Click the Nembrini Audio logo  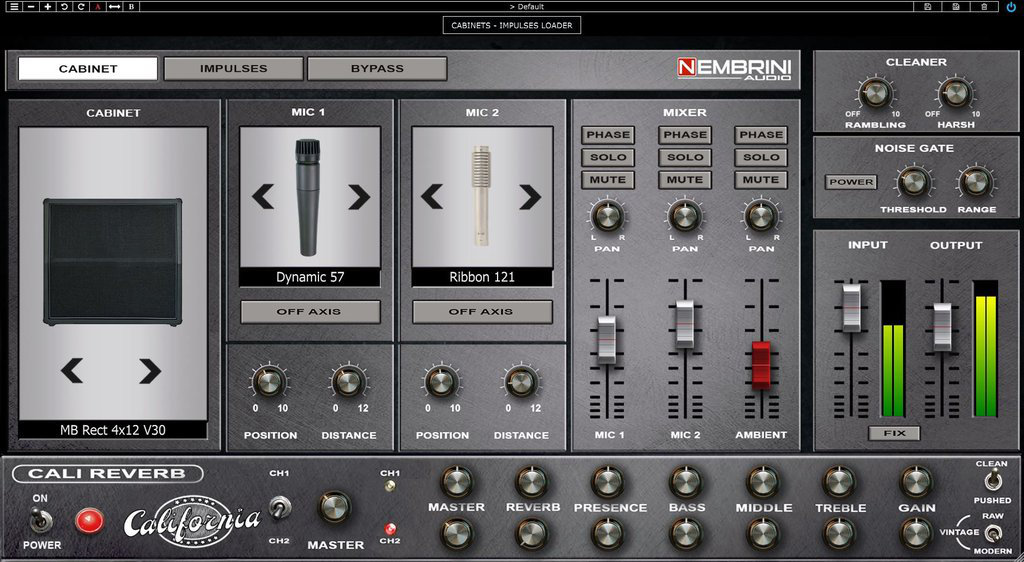[734, 69]
